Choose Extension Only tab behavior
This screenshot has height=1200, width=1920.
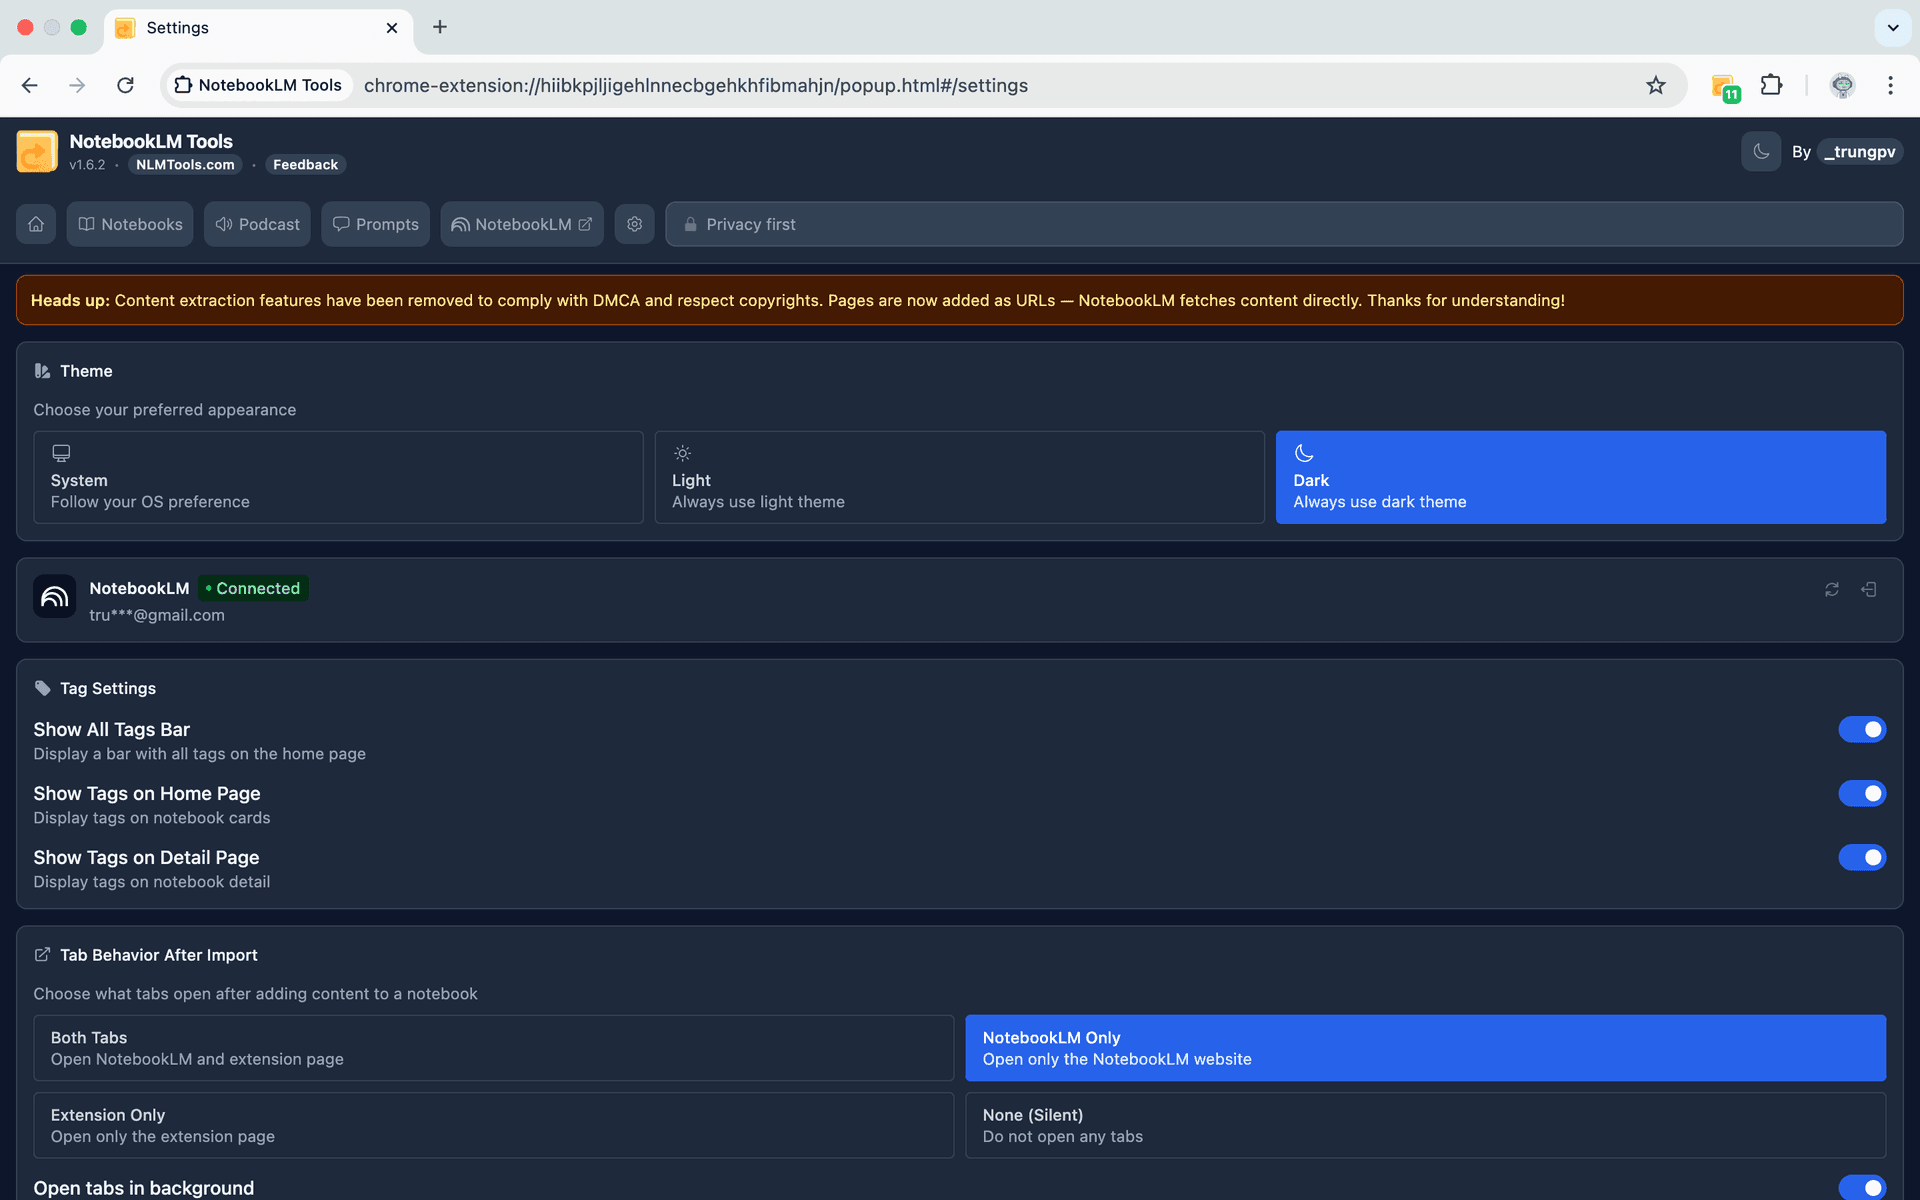point(492,1125)
